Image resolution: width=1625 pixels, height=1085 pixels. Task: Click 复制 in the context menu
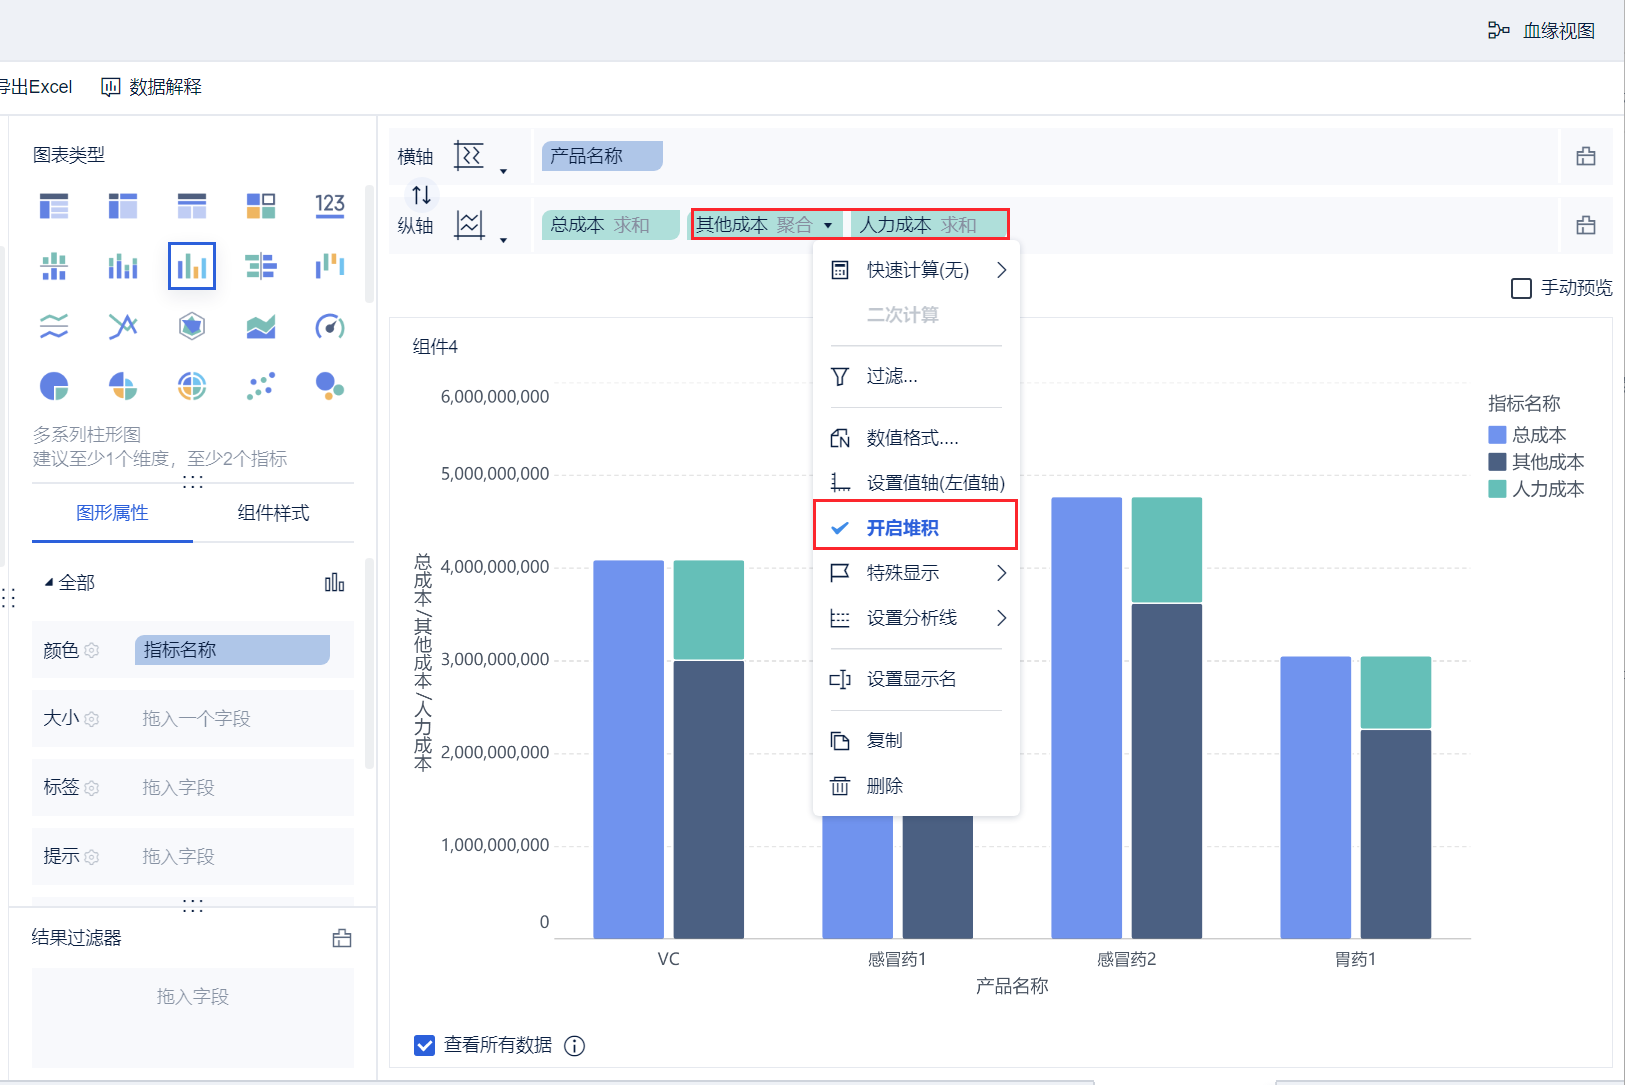915,740
